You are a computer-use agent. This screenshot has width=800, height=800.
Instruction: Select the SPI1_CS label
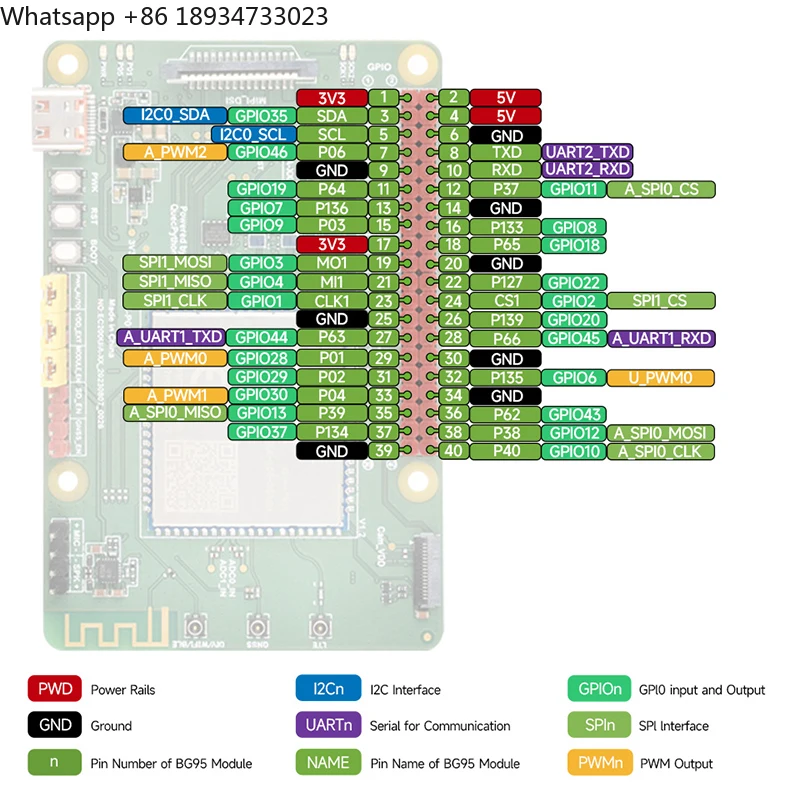click(x=661, y=301)
